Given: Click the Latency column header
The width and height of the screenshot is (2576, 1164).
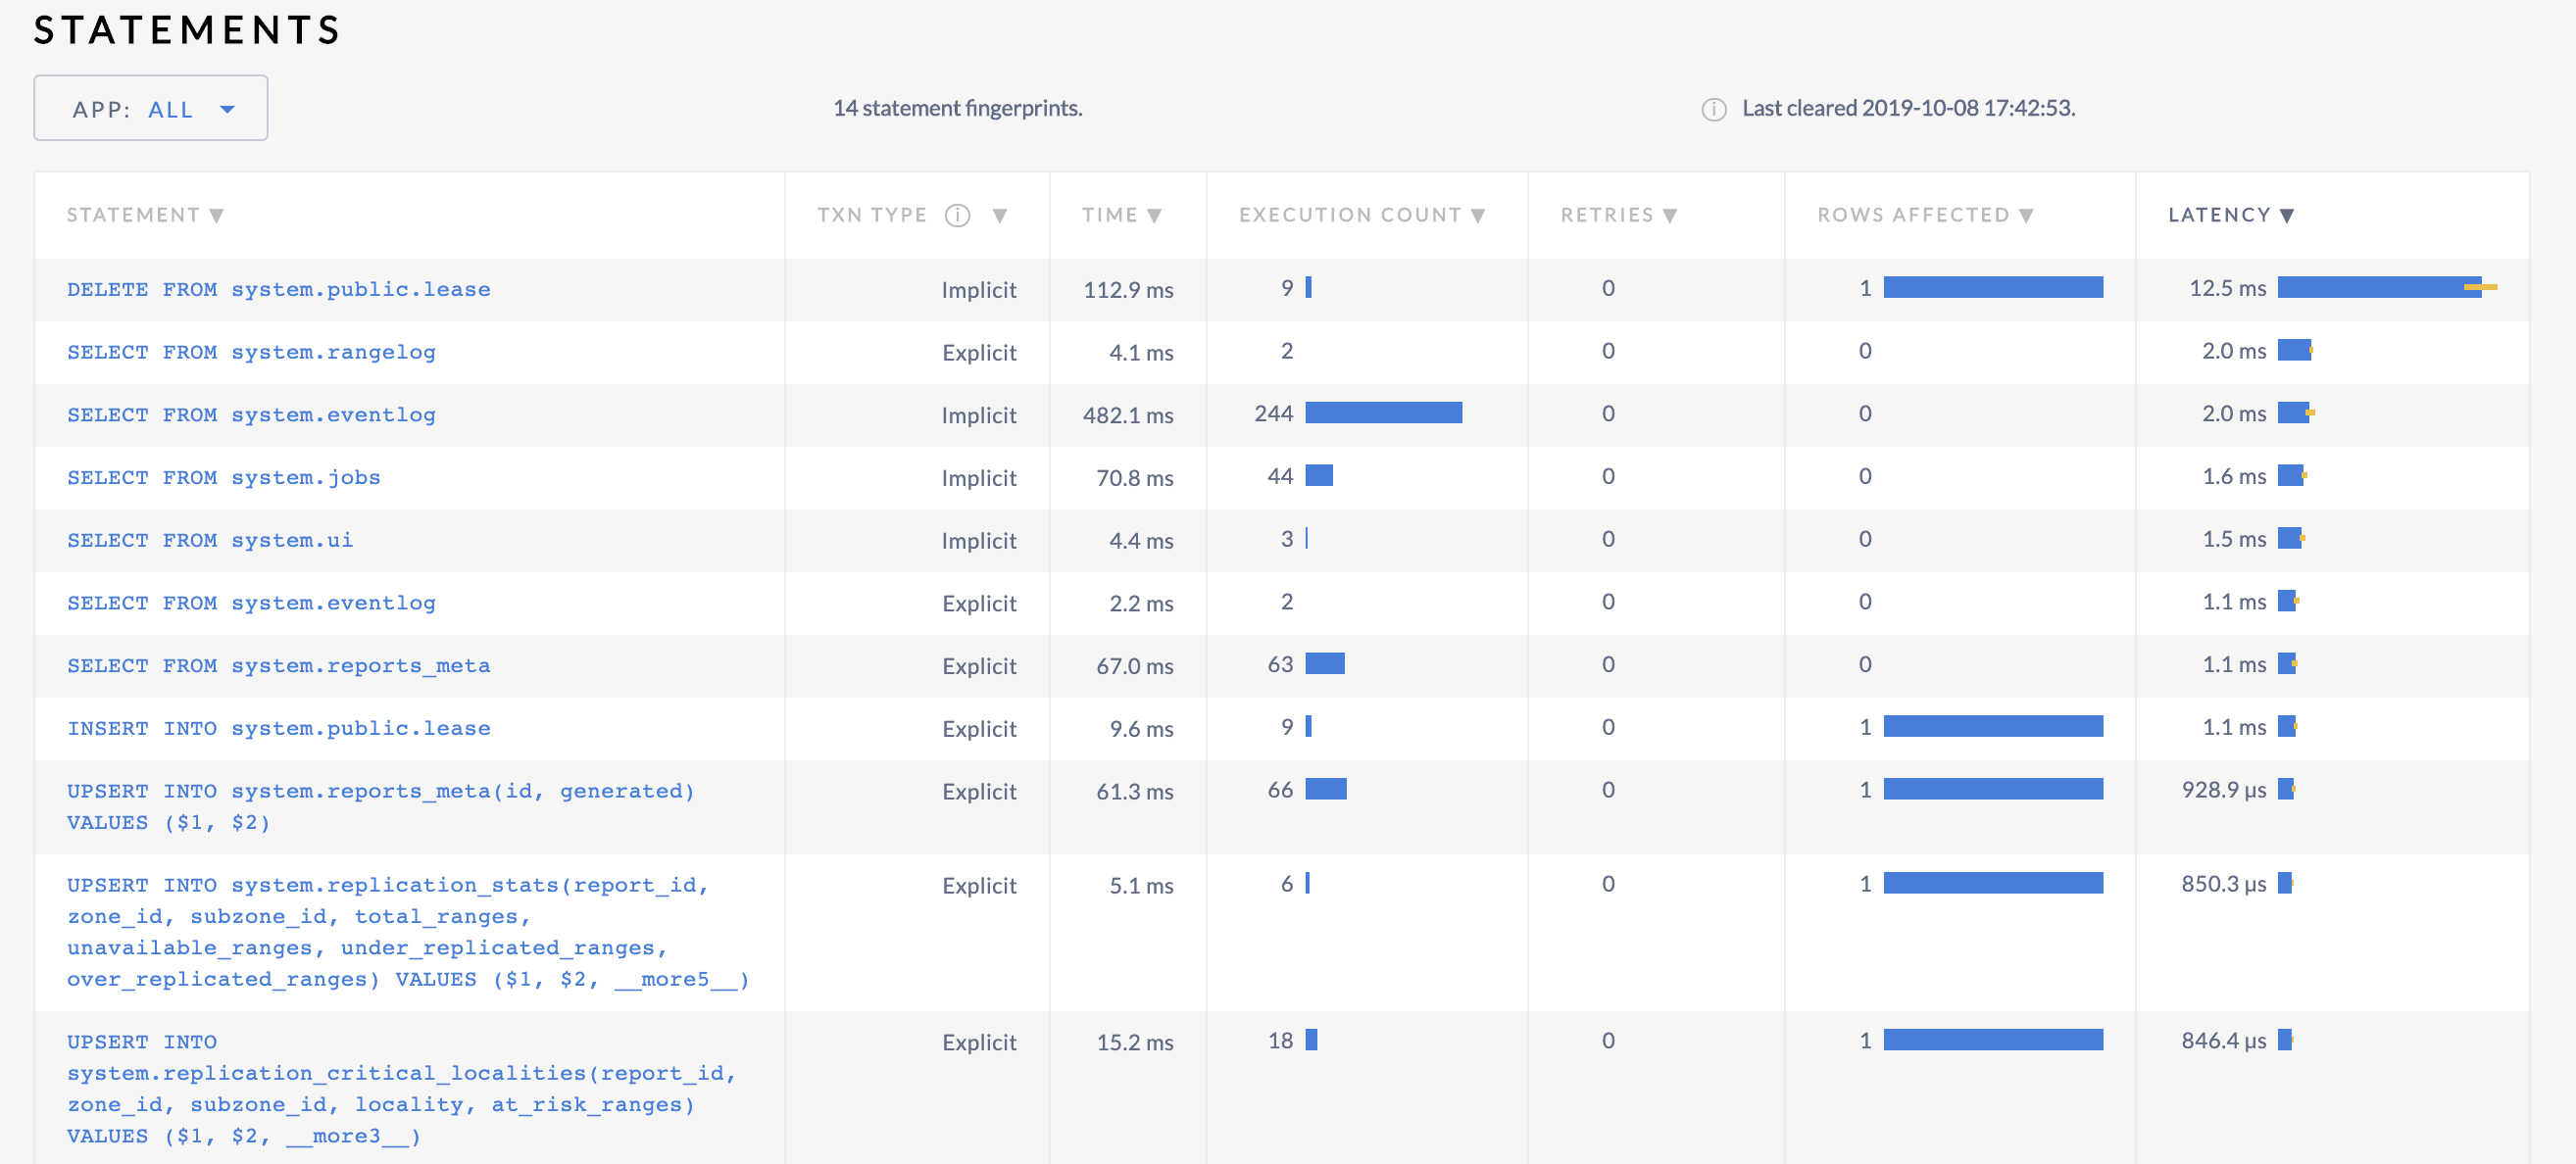Looking at the screenshot, I should pyautogui.click(x=2218, y=215).
